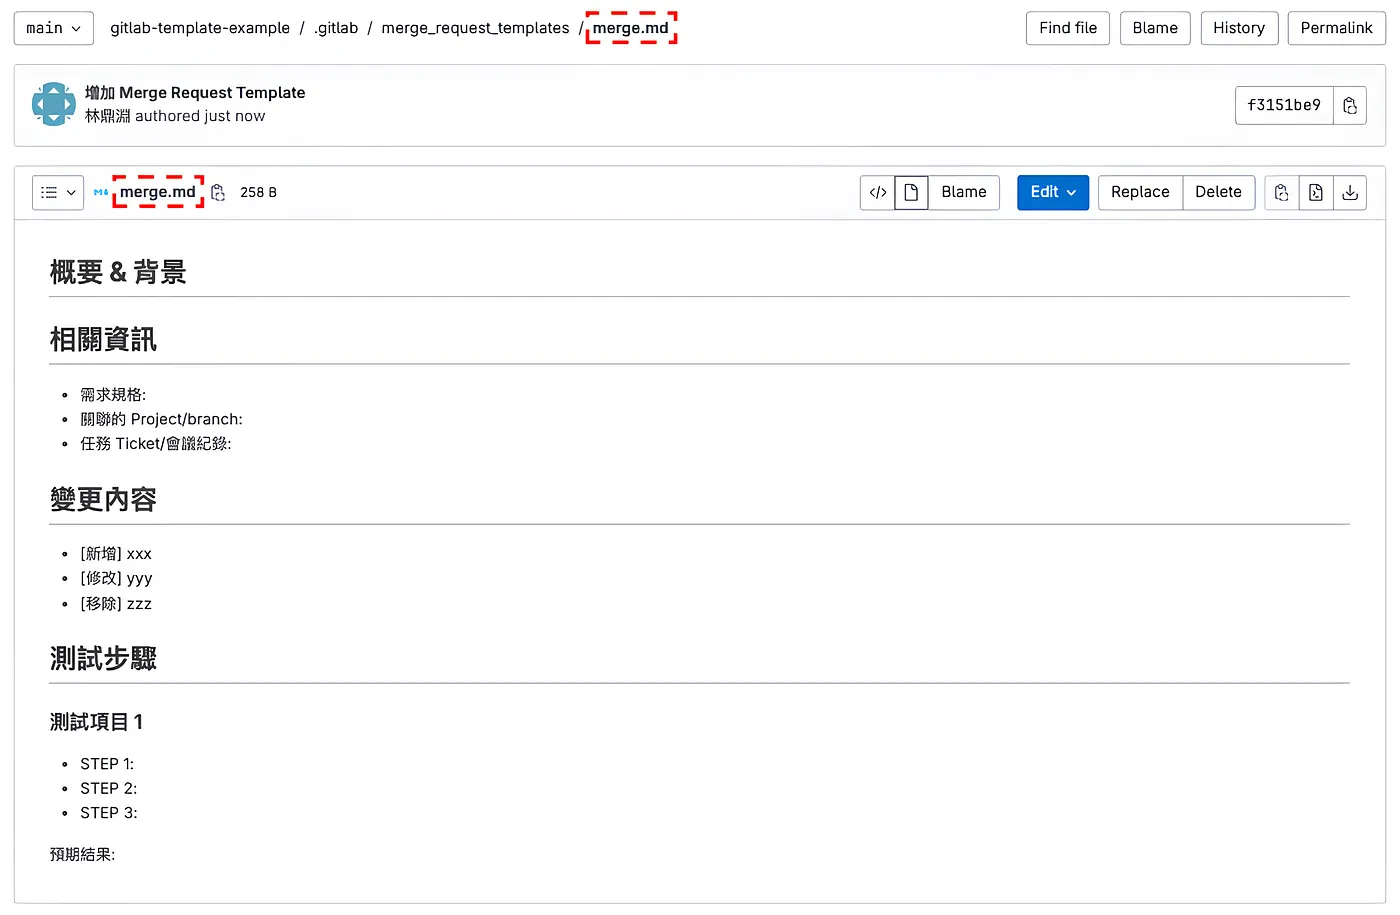Image resolution: width=1400 pixels, height=915 pixels.
Task: Download the merge.md file
Action: [1350, 192]
